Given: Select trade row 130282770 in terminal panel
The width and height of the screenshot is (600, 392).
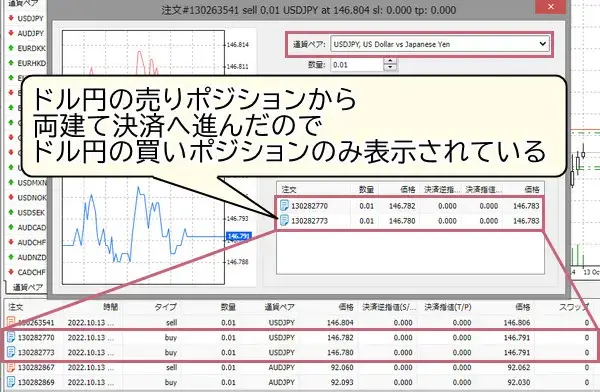Looking at the screenshot, I should tap(300, 338).
